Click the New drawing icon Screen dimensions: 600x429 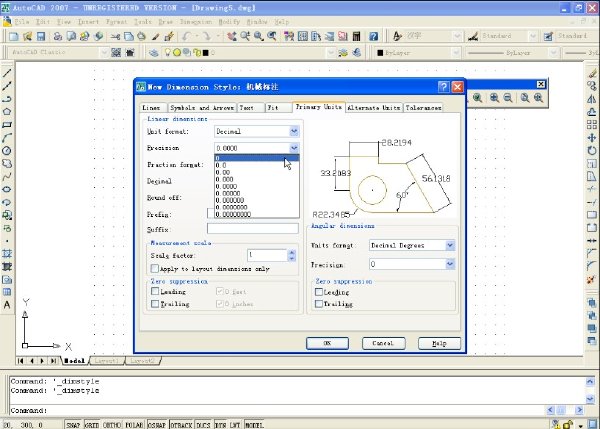[x=14, y=36]
